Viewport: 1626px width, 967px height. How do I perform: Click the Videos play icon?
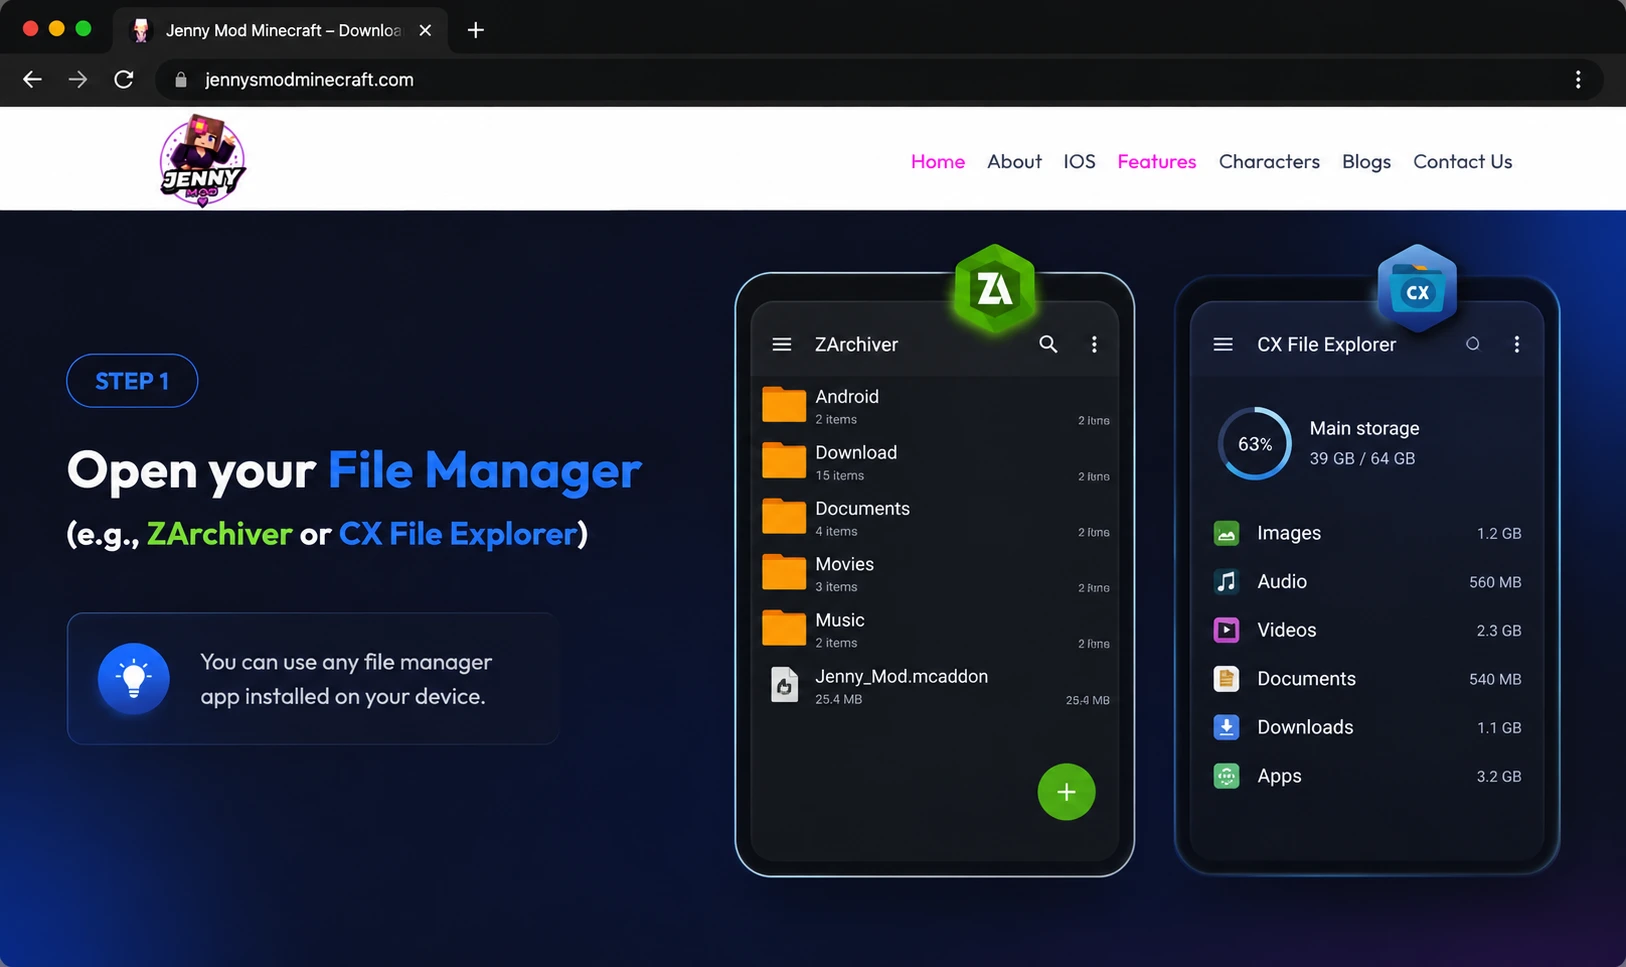pos(1227,630)
